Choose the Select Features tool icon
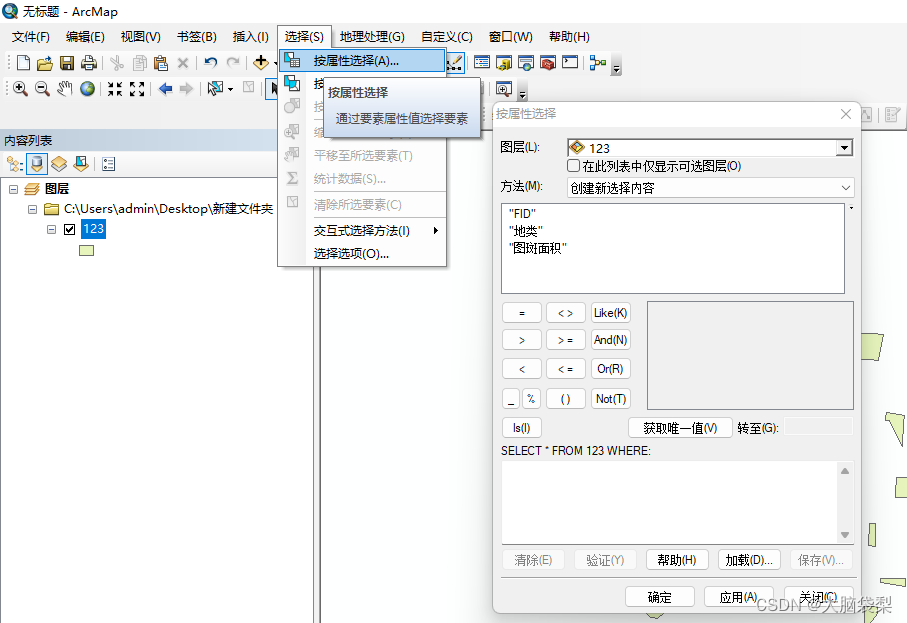The width and height of the screenshot is (907, 623). click(x=215, y=89)
